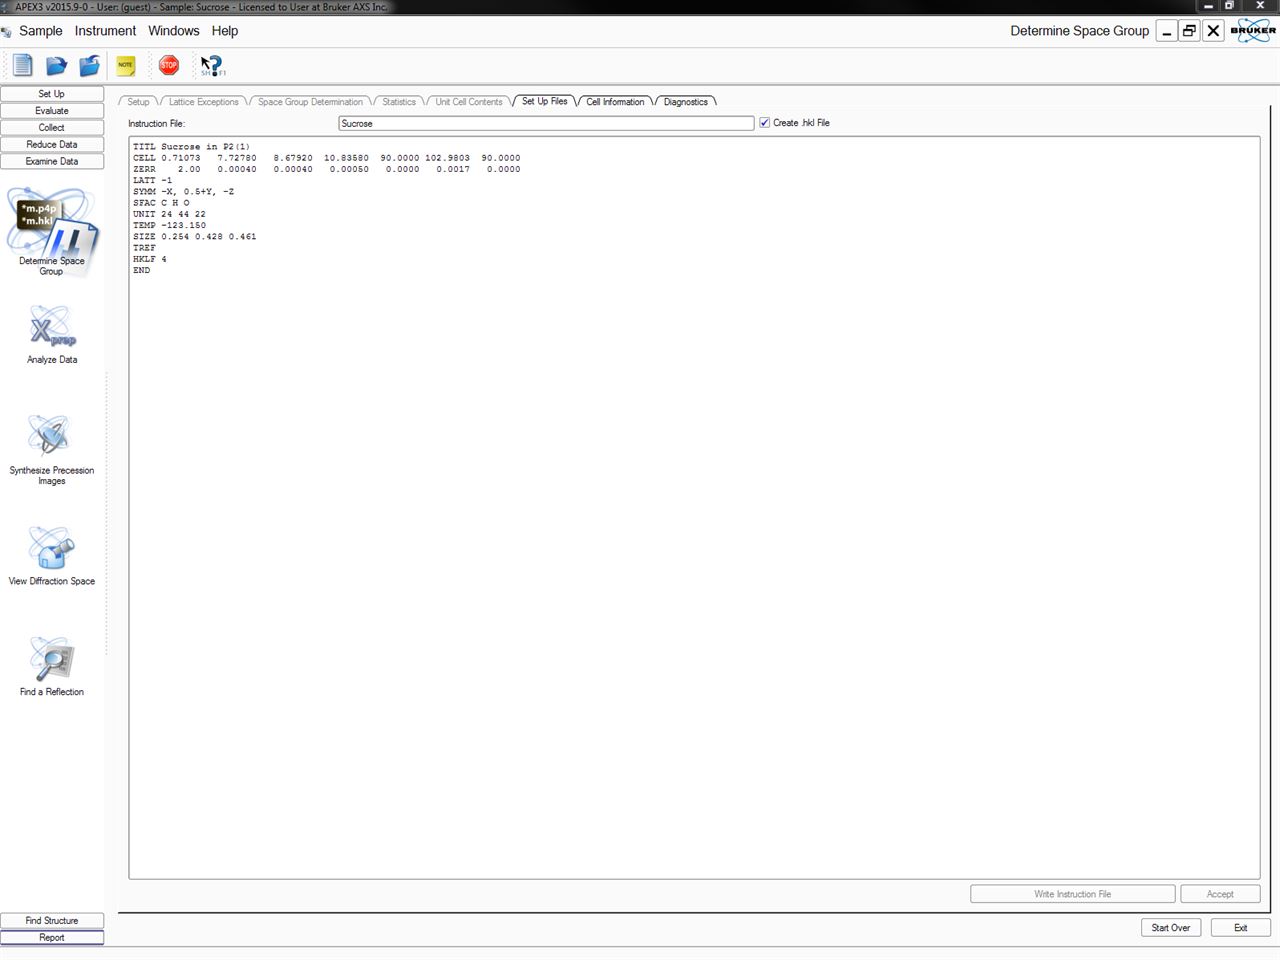This screenshot has width=1280, height=960.
Task: Click the Exit button
Action: [x=1241, y=928]
